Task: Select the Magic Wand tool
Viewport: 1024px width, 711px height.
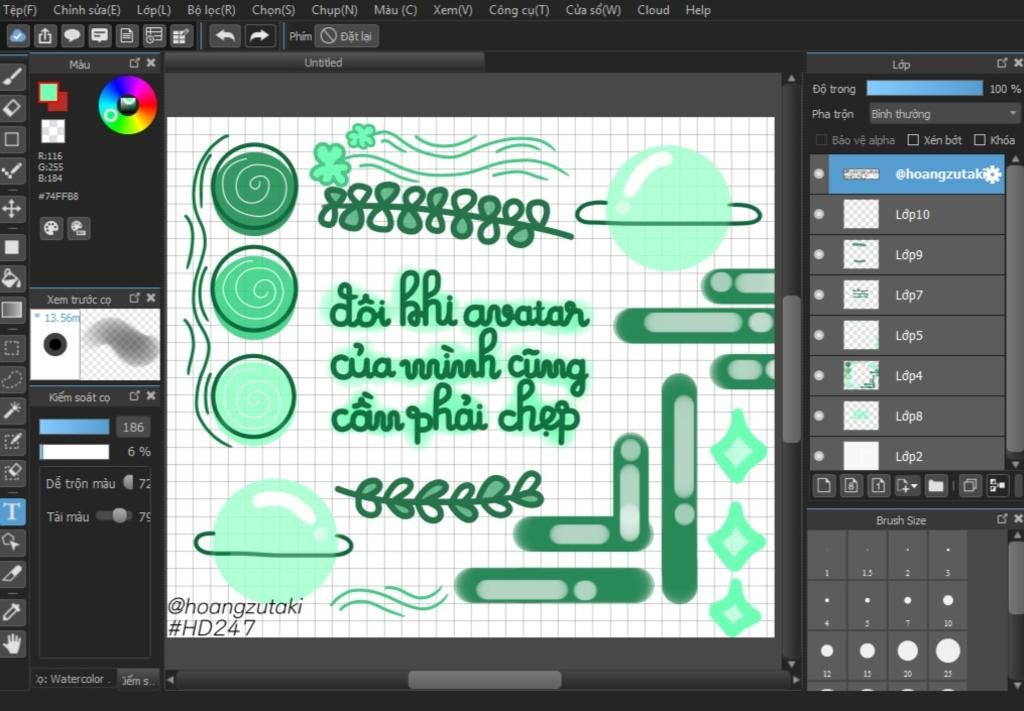Action: 12,410
